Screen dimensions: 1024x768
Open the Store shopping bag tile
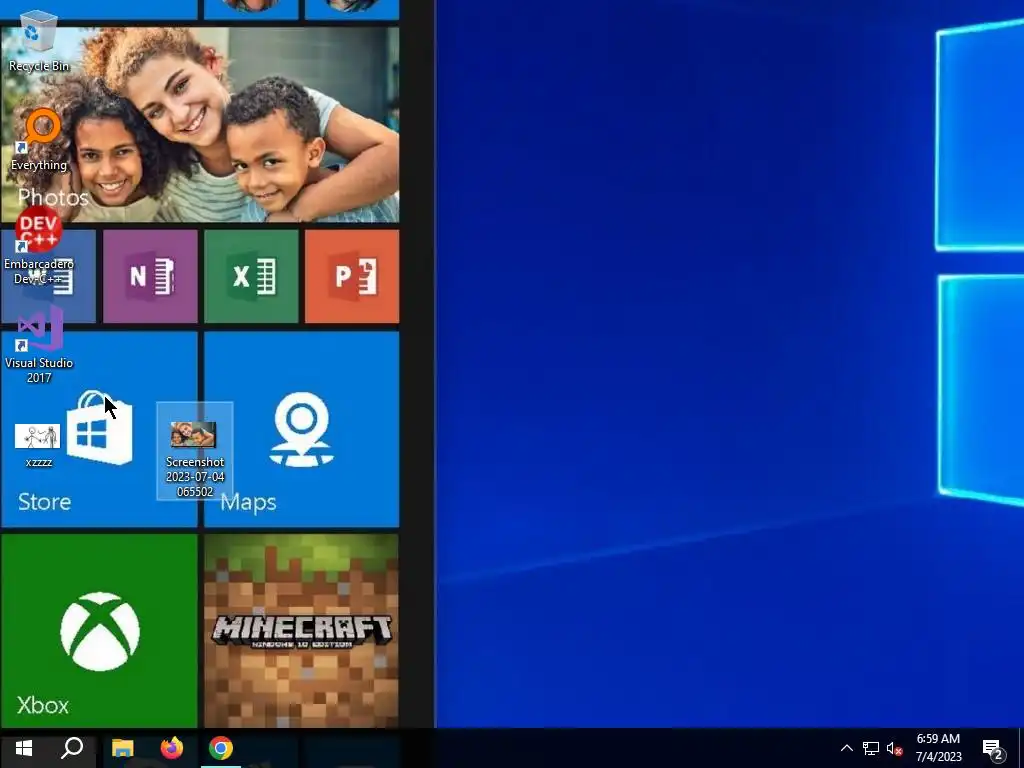[99, 429]
